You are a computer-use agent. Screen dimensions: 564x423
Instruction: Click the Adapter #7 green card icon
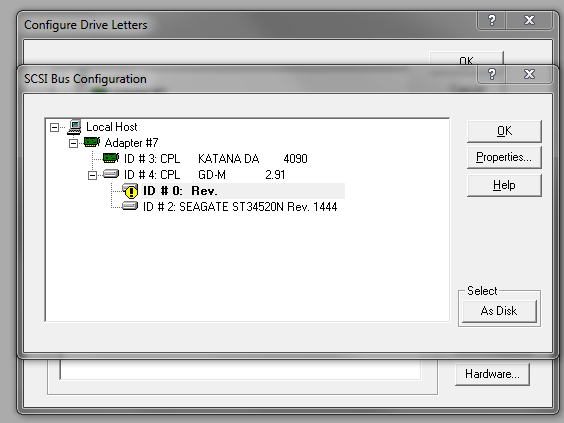point(92,142)
